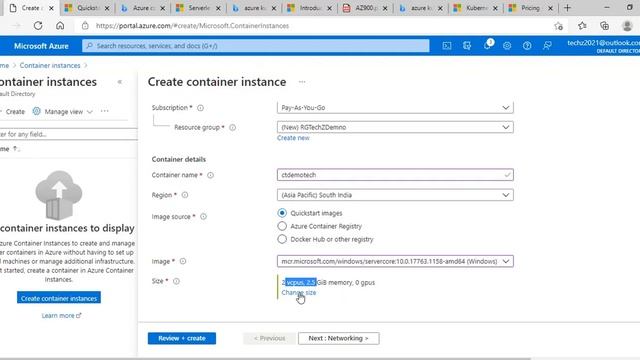This screenshot has height=360, width=640.
Task: Open Directories and subscriptions filter icon
Action: click(x=467, y=46)
